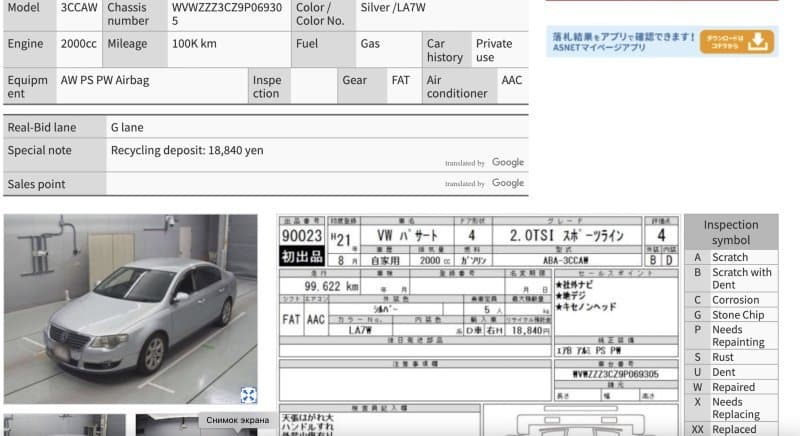Click the 'AAC' air conditioner value in table
Screen dimensions: 800x436
point(512,81)
